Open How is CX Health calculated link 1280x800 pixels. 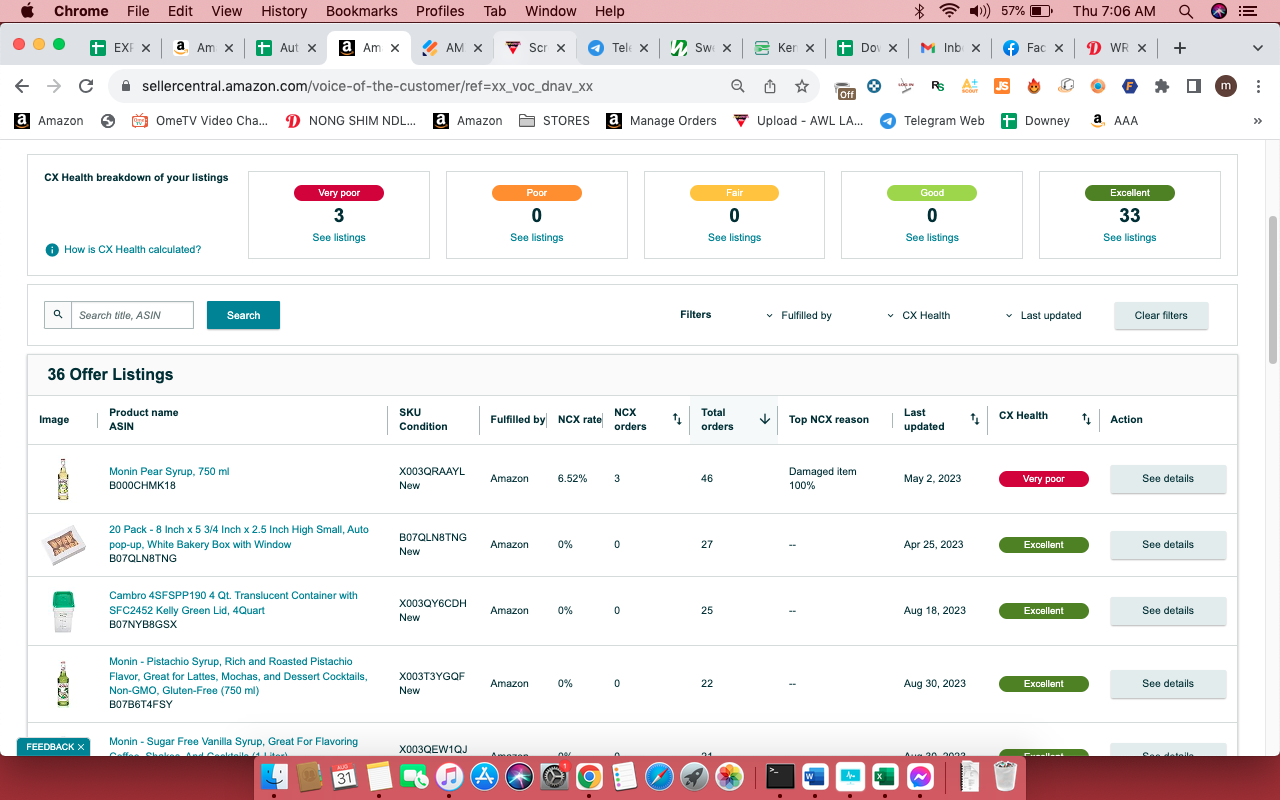(x=132, y=250)
